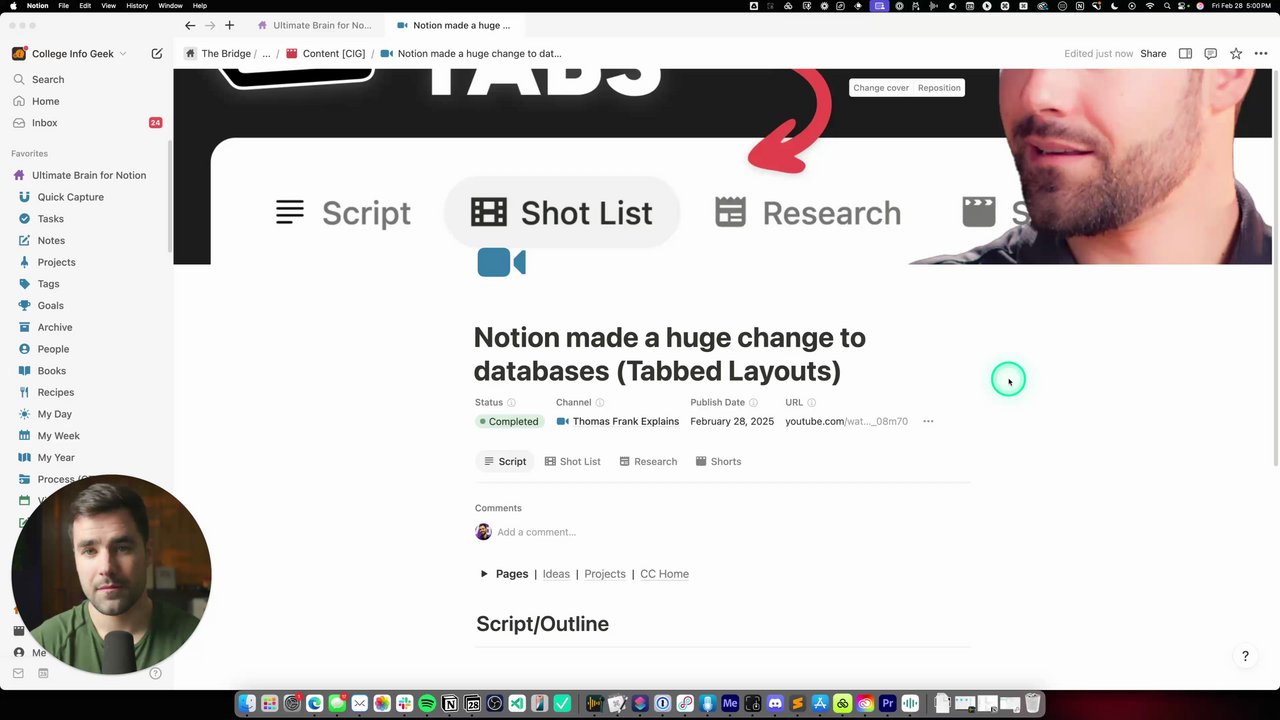Open Spotify from the Dock
This screenshot has width=1280, height=720.
427,704
